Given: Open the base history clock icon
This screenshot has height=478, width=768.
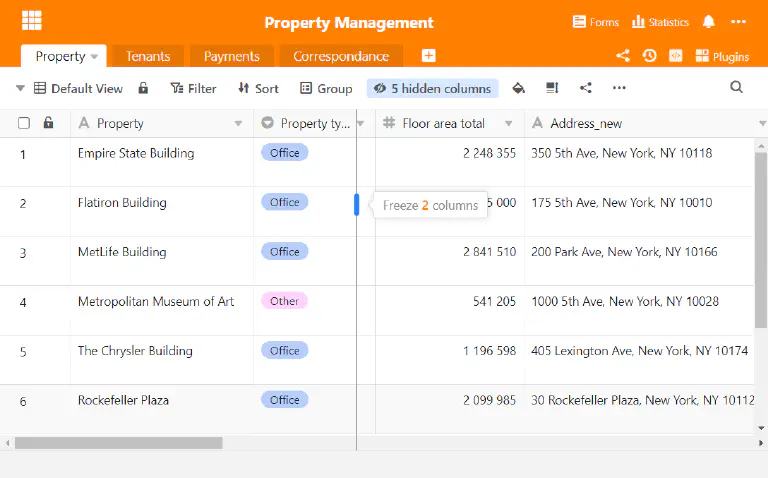Looking at the screenshot, I should coord(649,56).
